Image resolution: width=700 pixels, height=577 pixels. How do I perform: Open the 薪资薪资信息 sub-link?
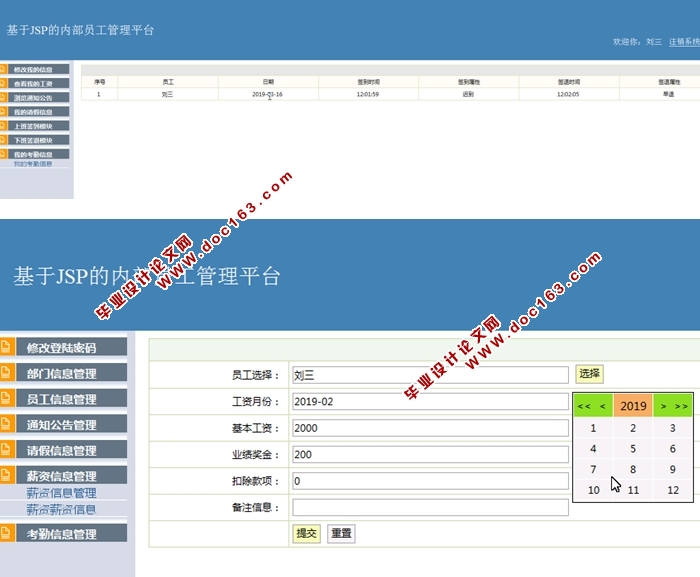61,510
